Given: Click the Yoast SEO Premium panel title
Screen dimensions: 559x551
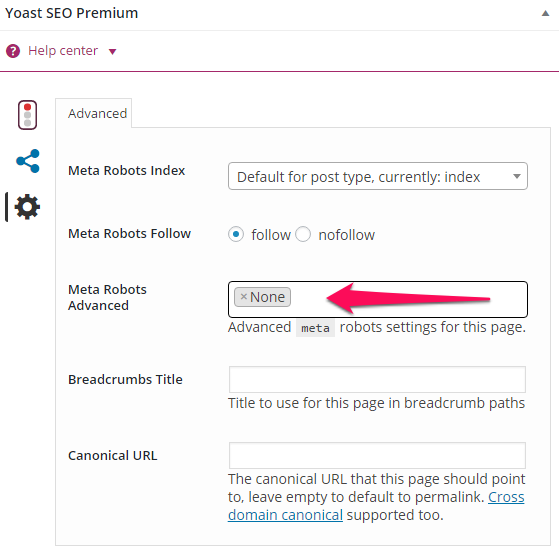Looking at the screenshot, I should (71, 13).
